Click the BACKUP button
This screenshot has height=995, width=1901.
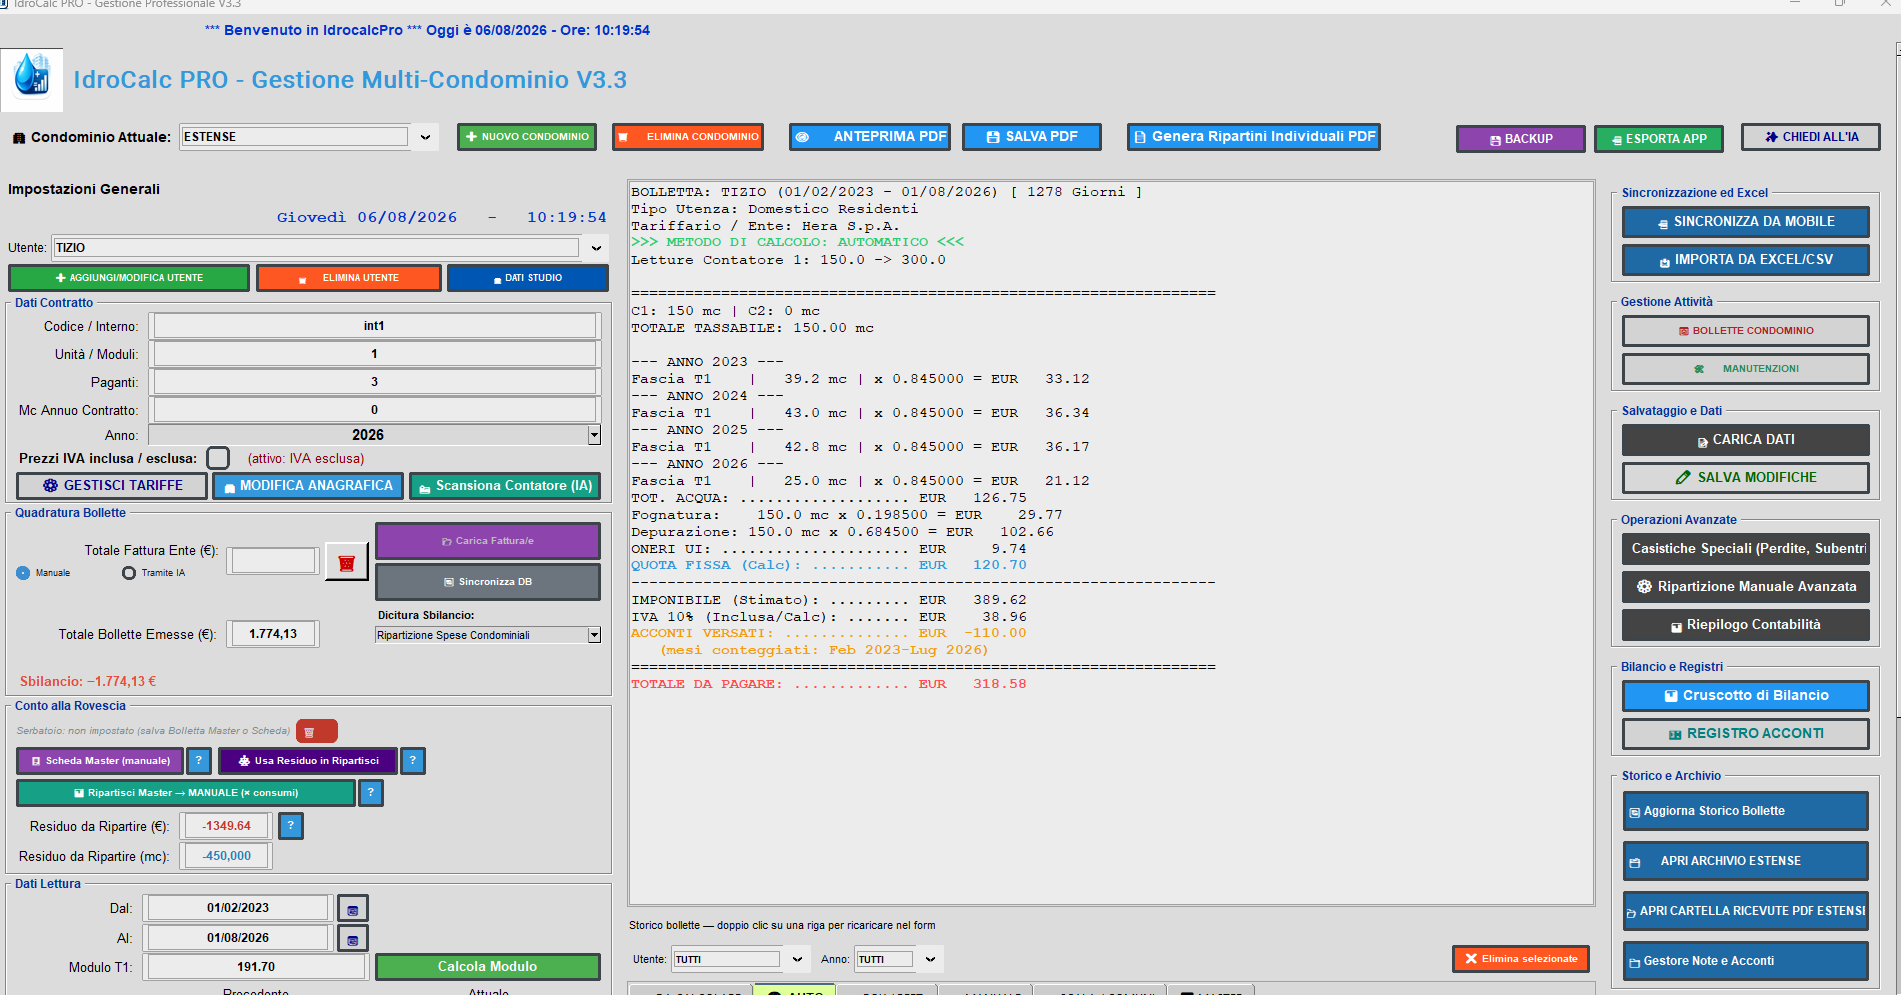click(1520, 139)
